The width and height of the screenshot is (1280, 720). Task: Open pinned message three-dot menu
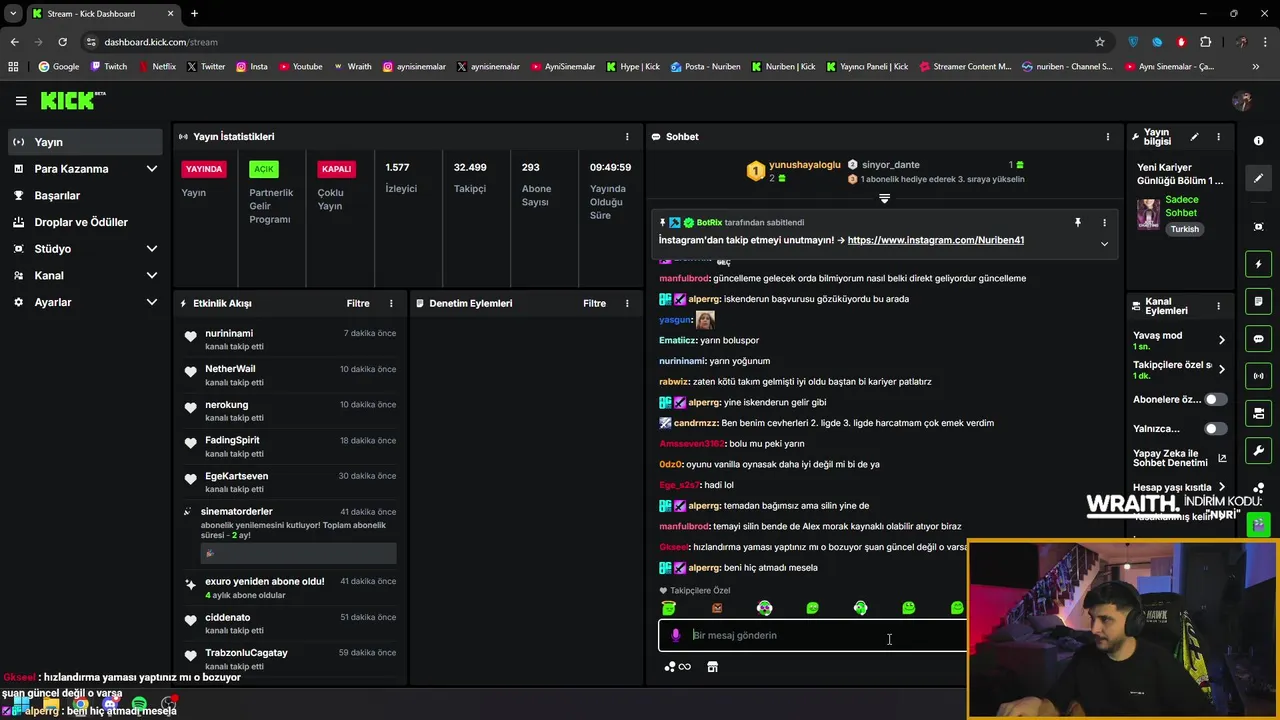pos(1104,222)
